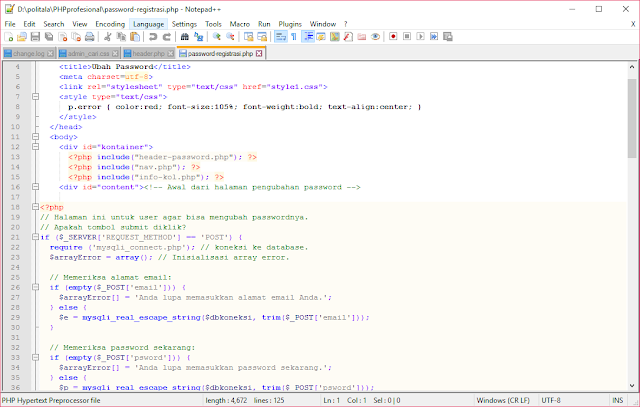Switch to the admin_cari.css tab
The height and width of the screenshot is (407, 640).
tap(88, 53)
